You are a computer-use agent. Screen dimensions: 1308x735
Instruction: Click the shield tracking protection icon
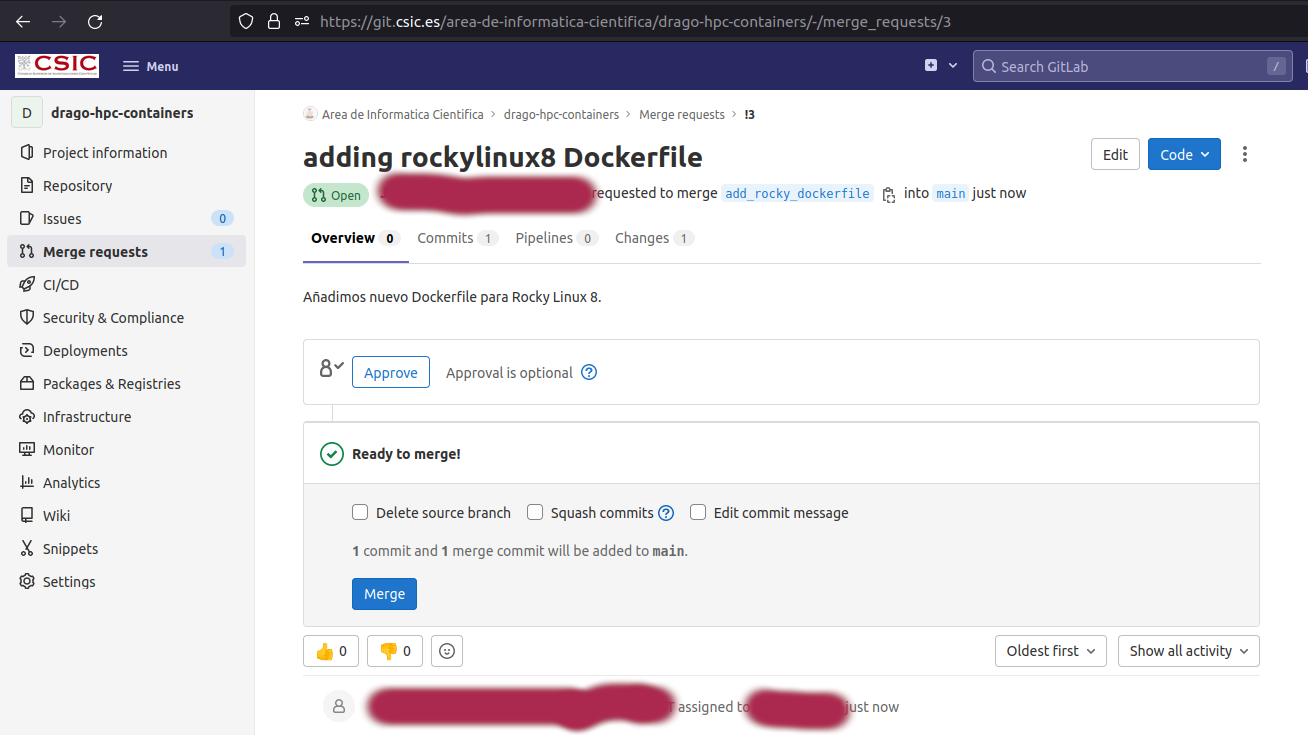pyautogui.click(x=247, y=21)
